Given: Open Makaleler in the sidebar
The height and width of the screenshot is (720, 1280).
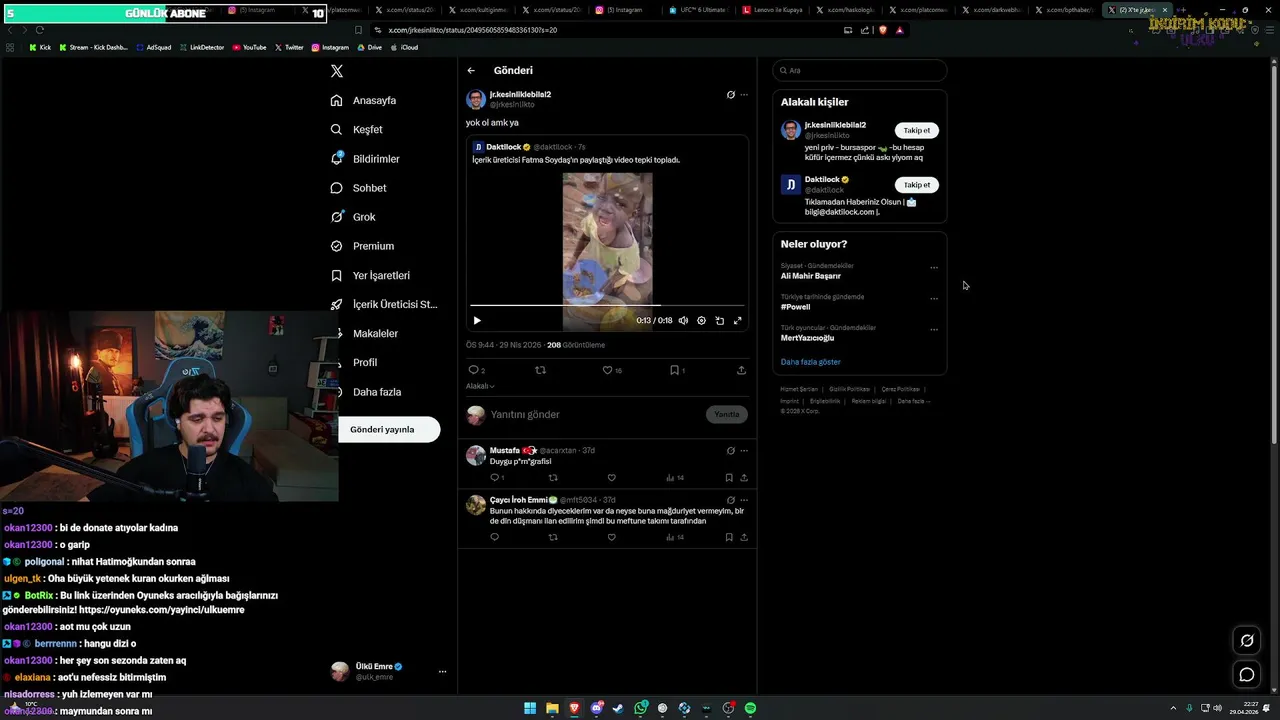Looking at the screenshot, I should (364, 333).
